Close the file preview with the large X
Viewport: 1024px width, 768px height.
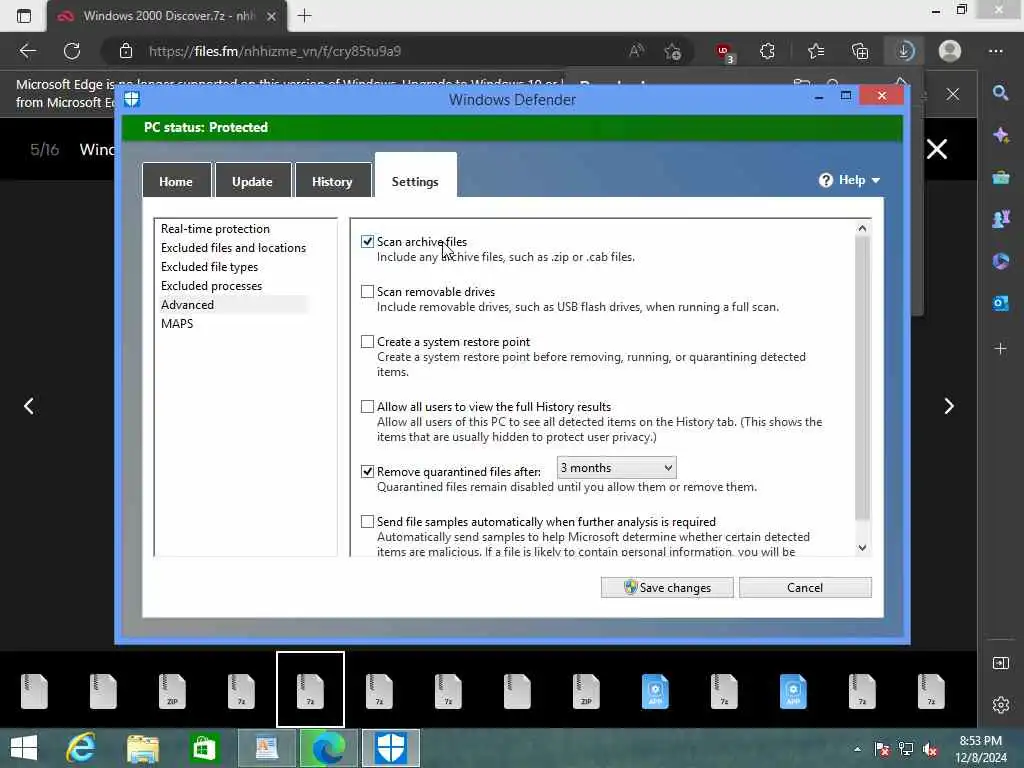click(936, 150)
